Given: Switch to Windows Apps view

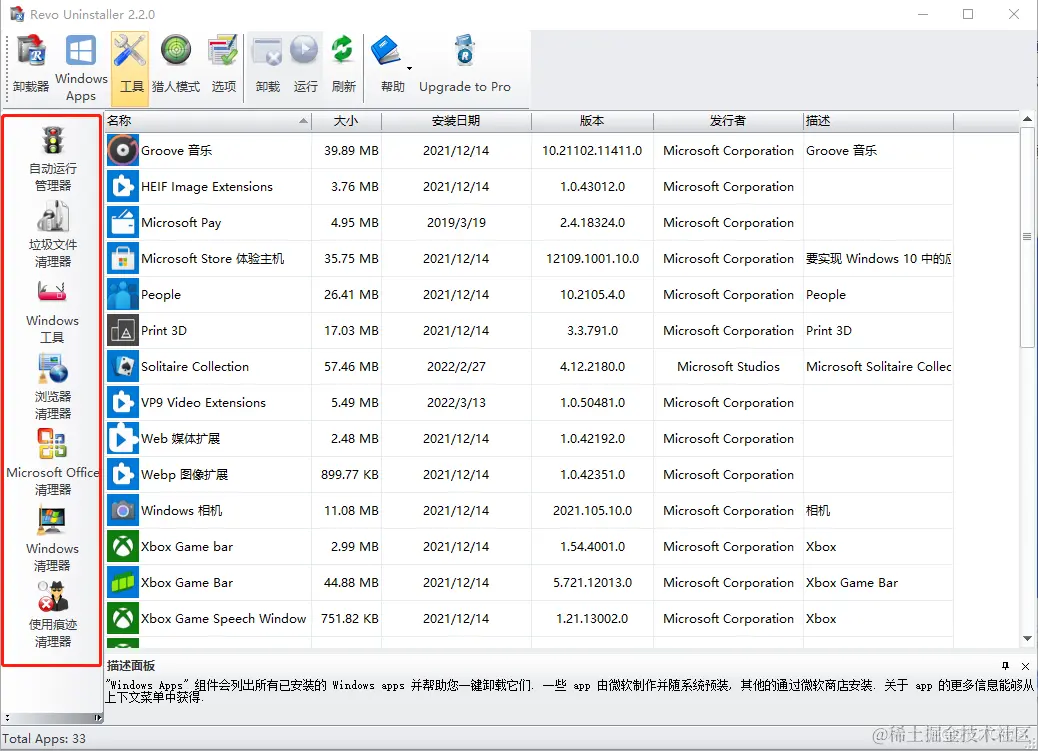Looking at the screenshot, I should pyautogui.click(x=81, y=68).
